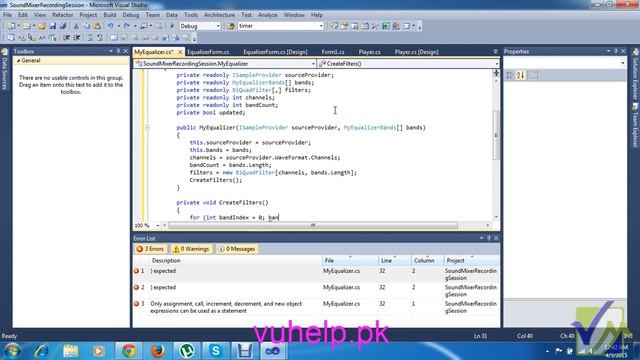The width and height of the screenshot is (640, 360).
Task: Open the active files tab list dropdown
Action: pos(495,51)
